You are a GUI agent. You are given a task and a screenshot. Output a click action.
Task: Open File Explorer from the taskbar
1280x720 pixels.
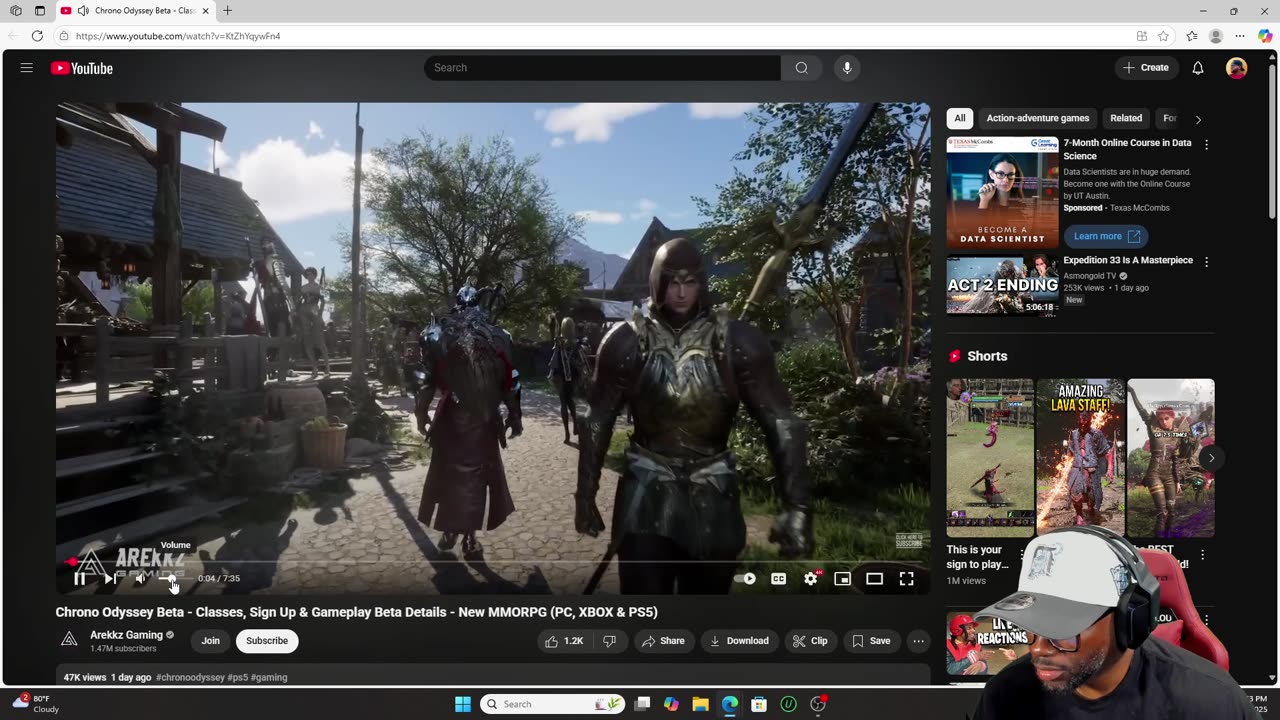[700, 704]
